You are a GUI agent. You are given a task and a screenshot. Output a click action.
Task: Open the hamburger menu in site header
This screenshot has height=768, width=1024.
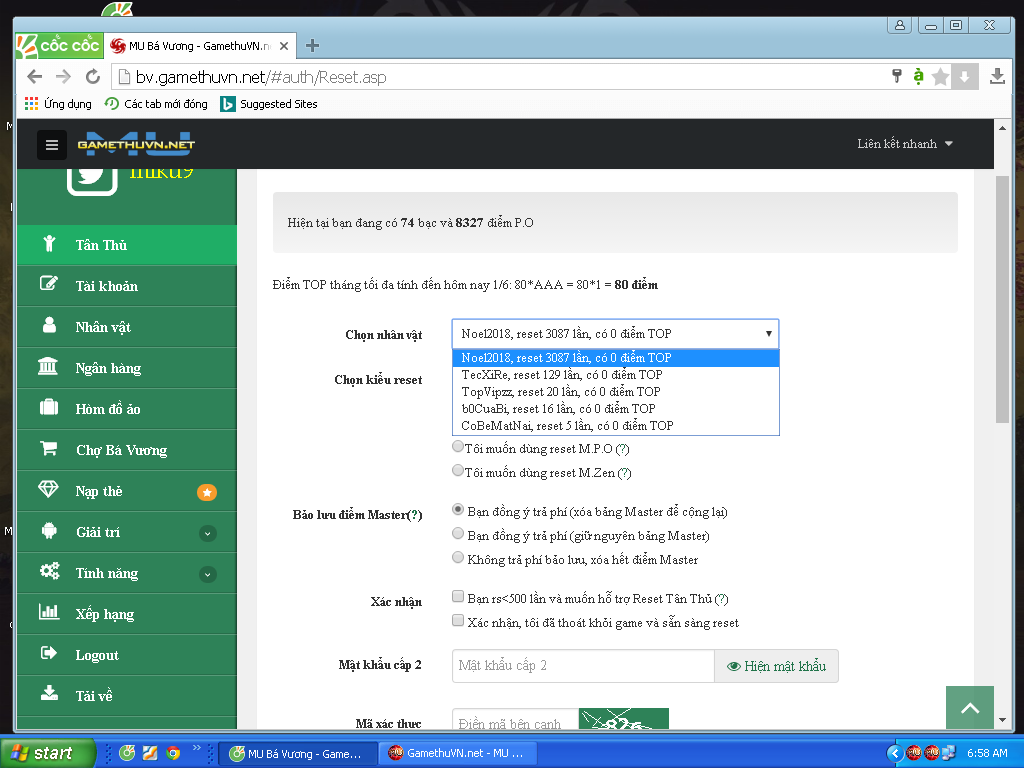click(x=52, y=144)
